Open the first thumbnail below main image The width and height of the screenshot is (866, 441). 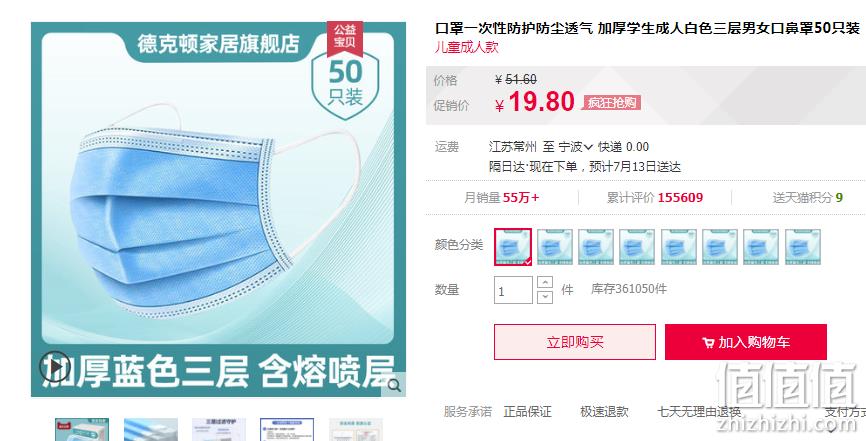click(82, 430)
